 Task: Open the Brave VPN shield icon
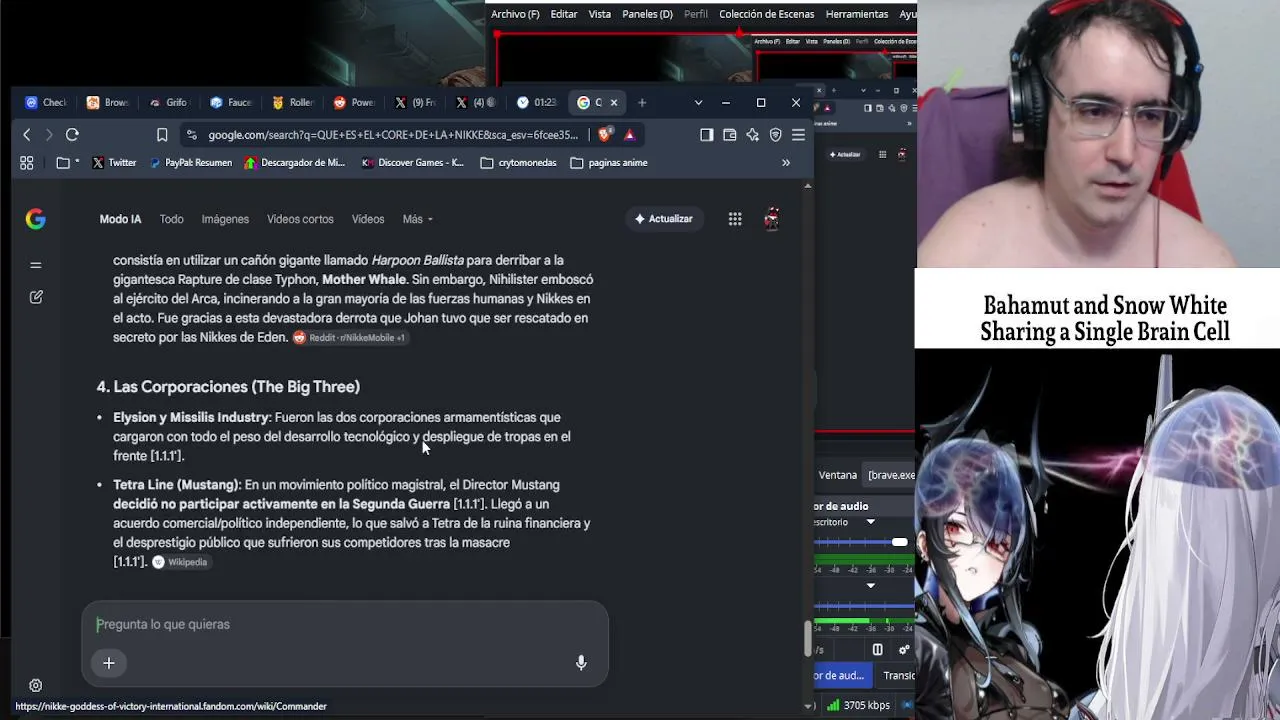(x=775, y=135)
